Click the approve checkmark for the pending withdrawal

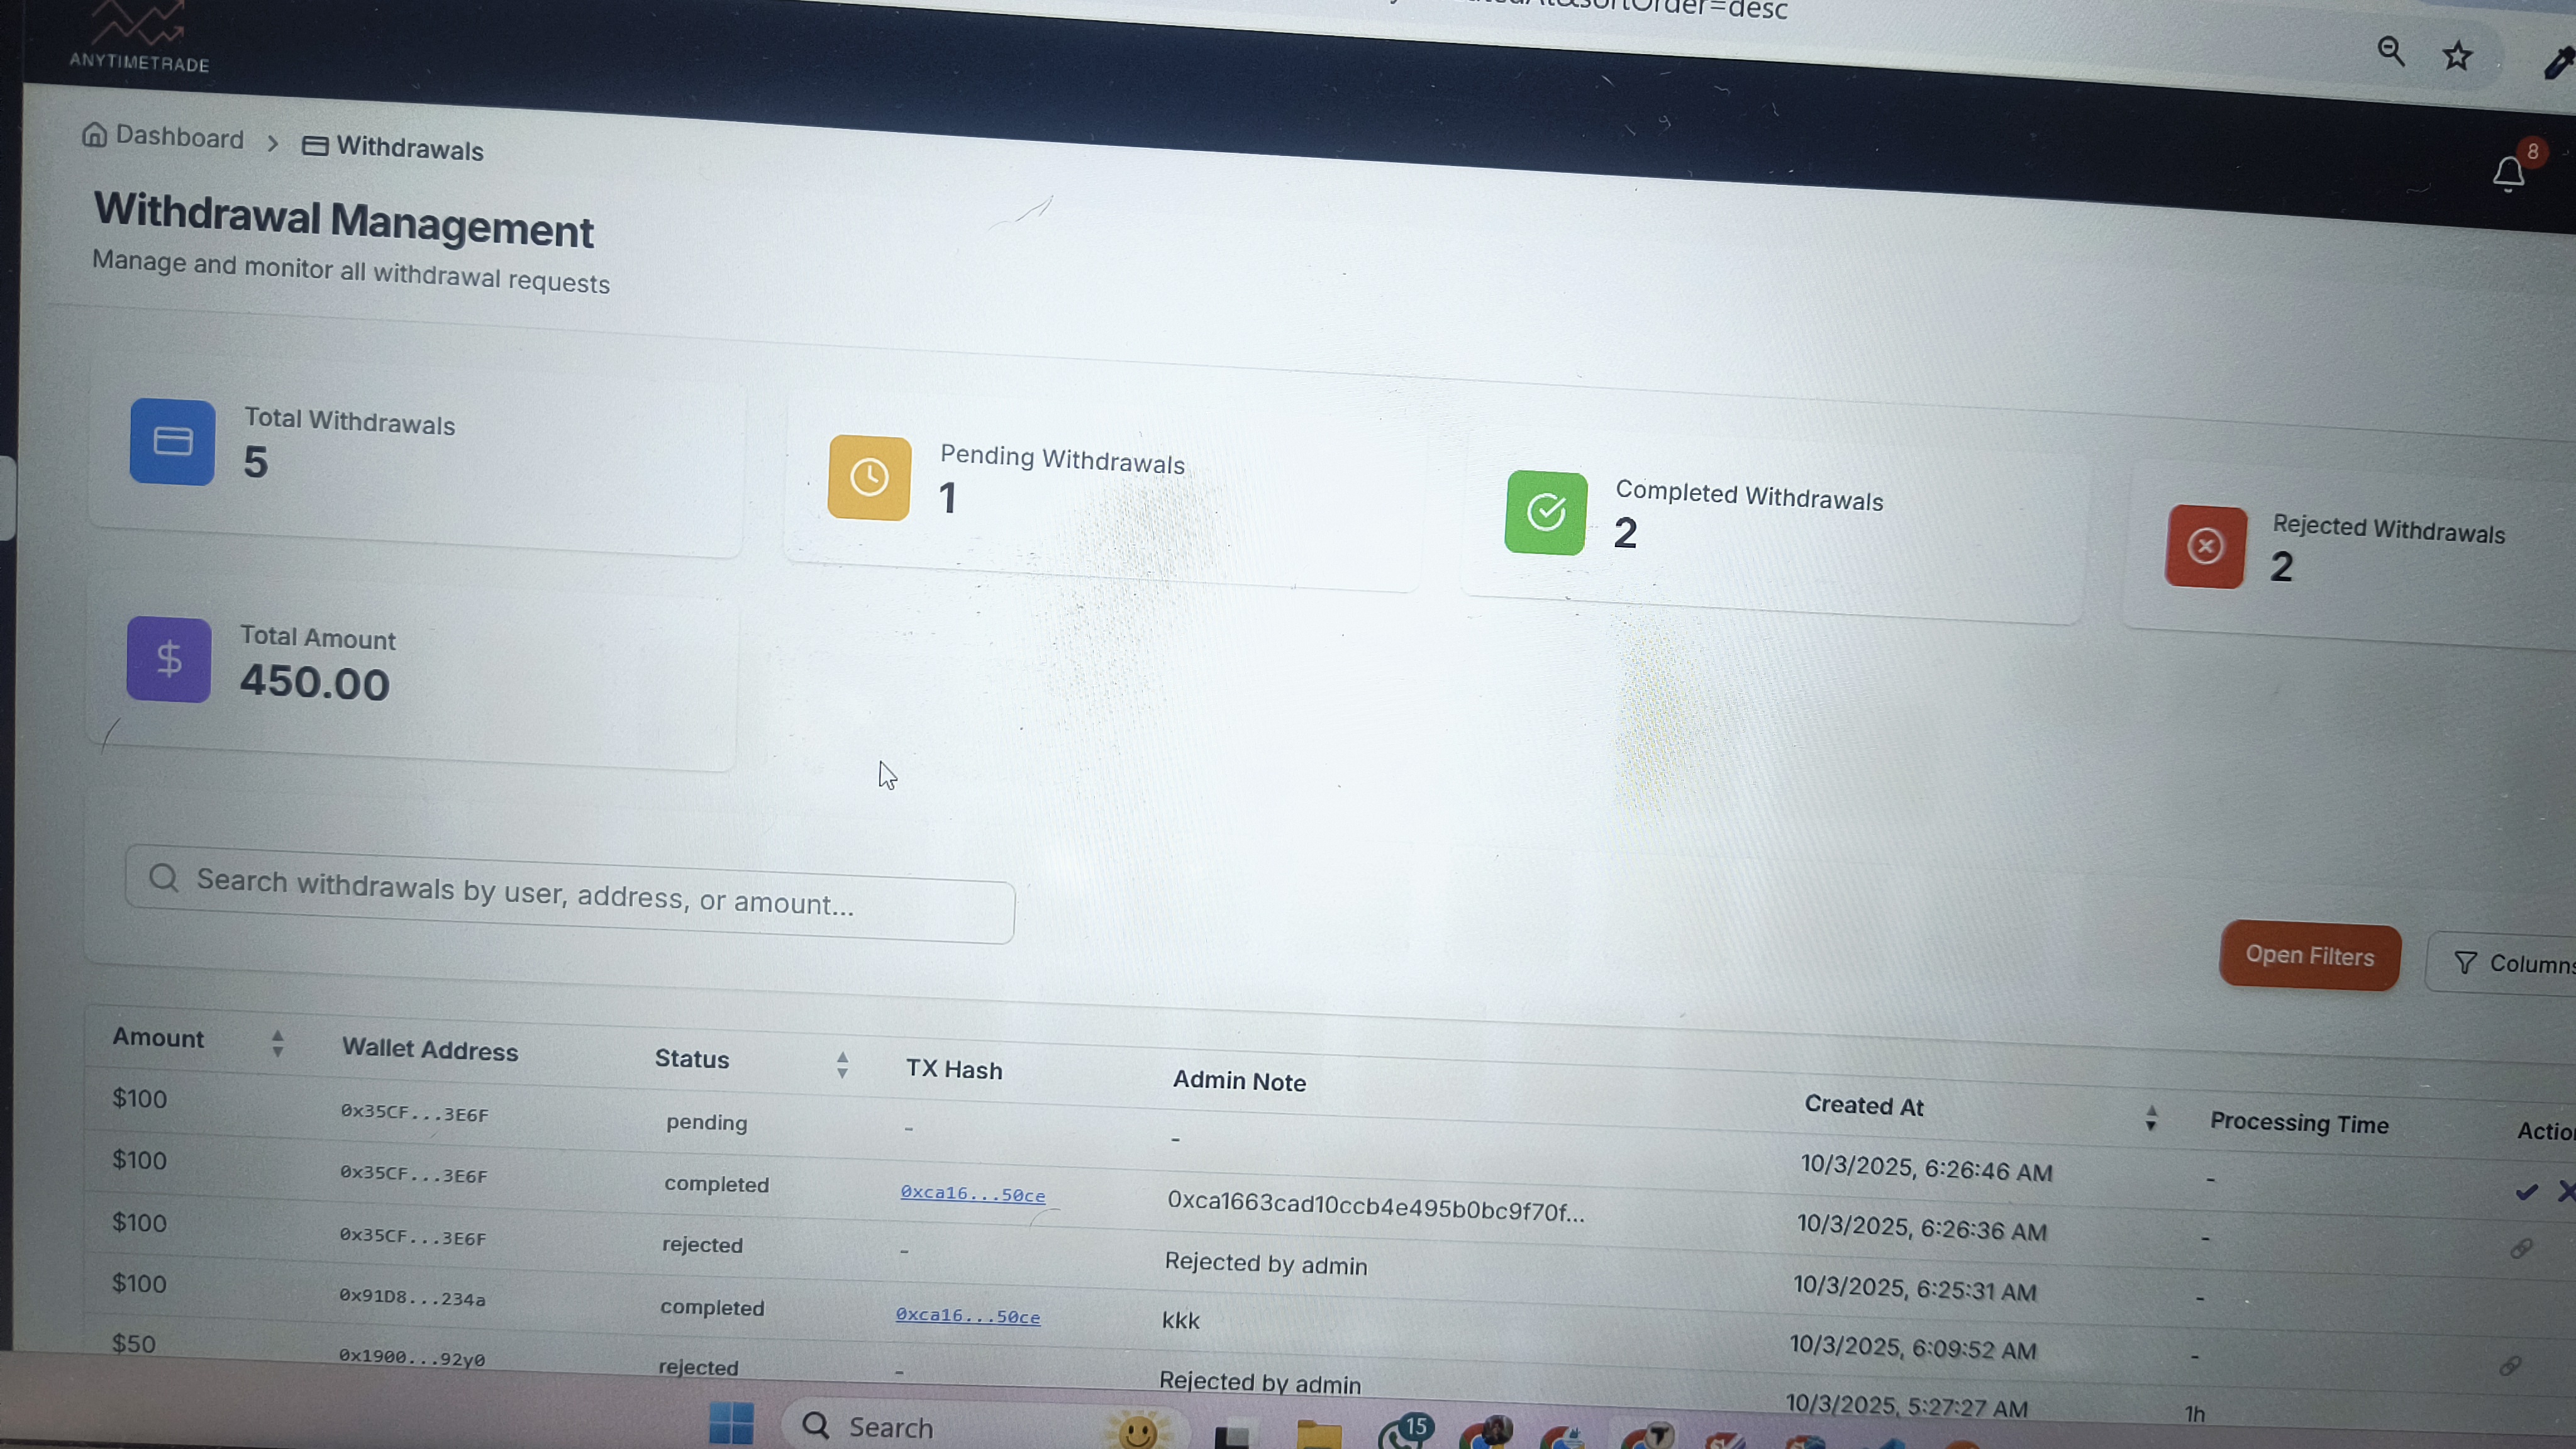[x=2526, y=1192]
